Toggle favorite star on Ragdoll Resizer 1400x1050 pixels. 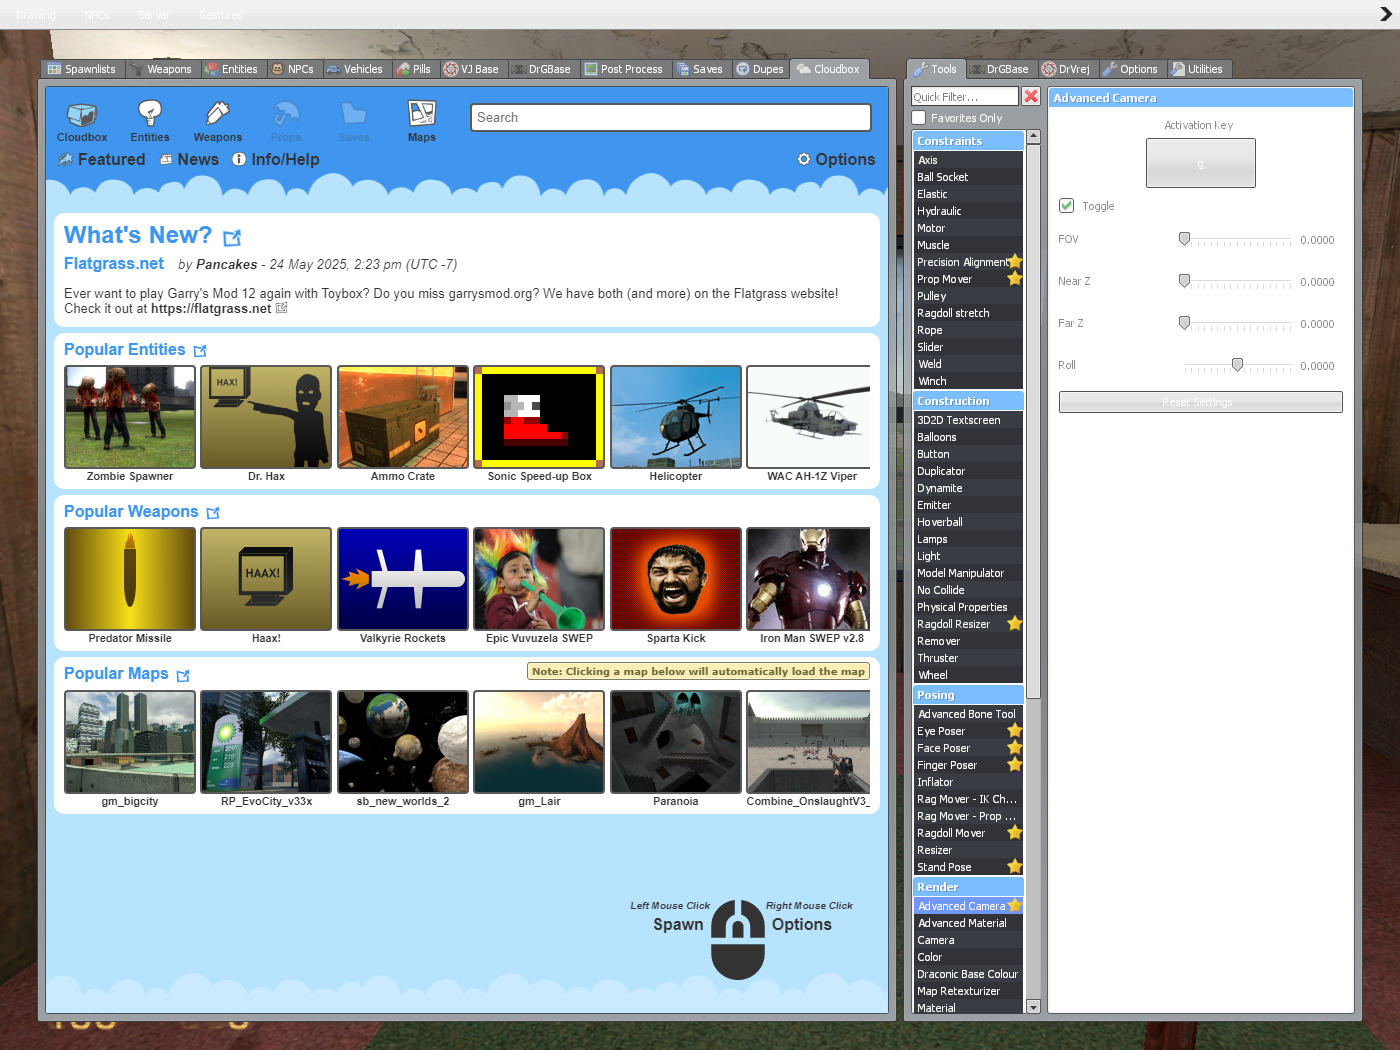click(1014, 624)
